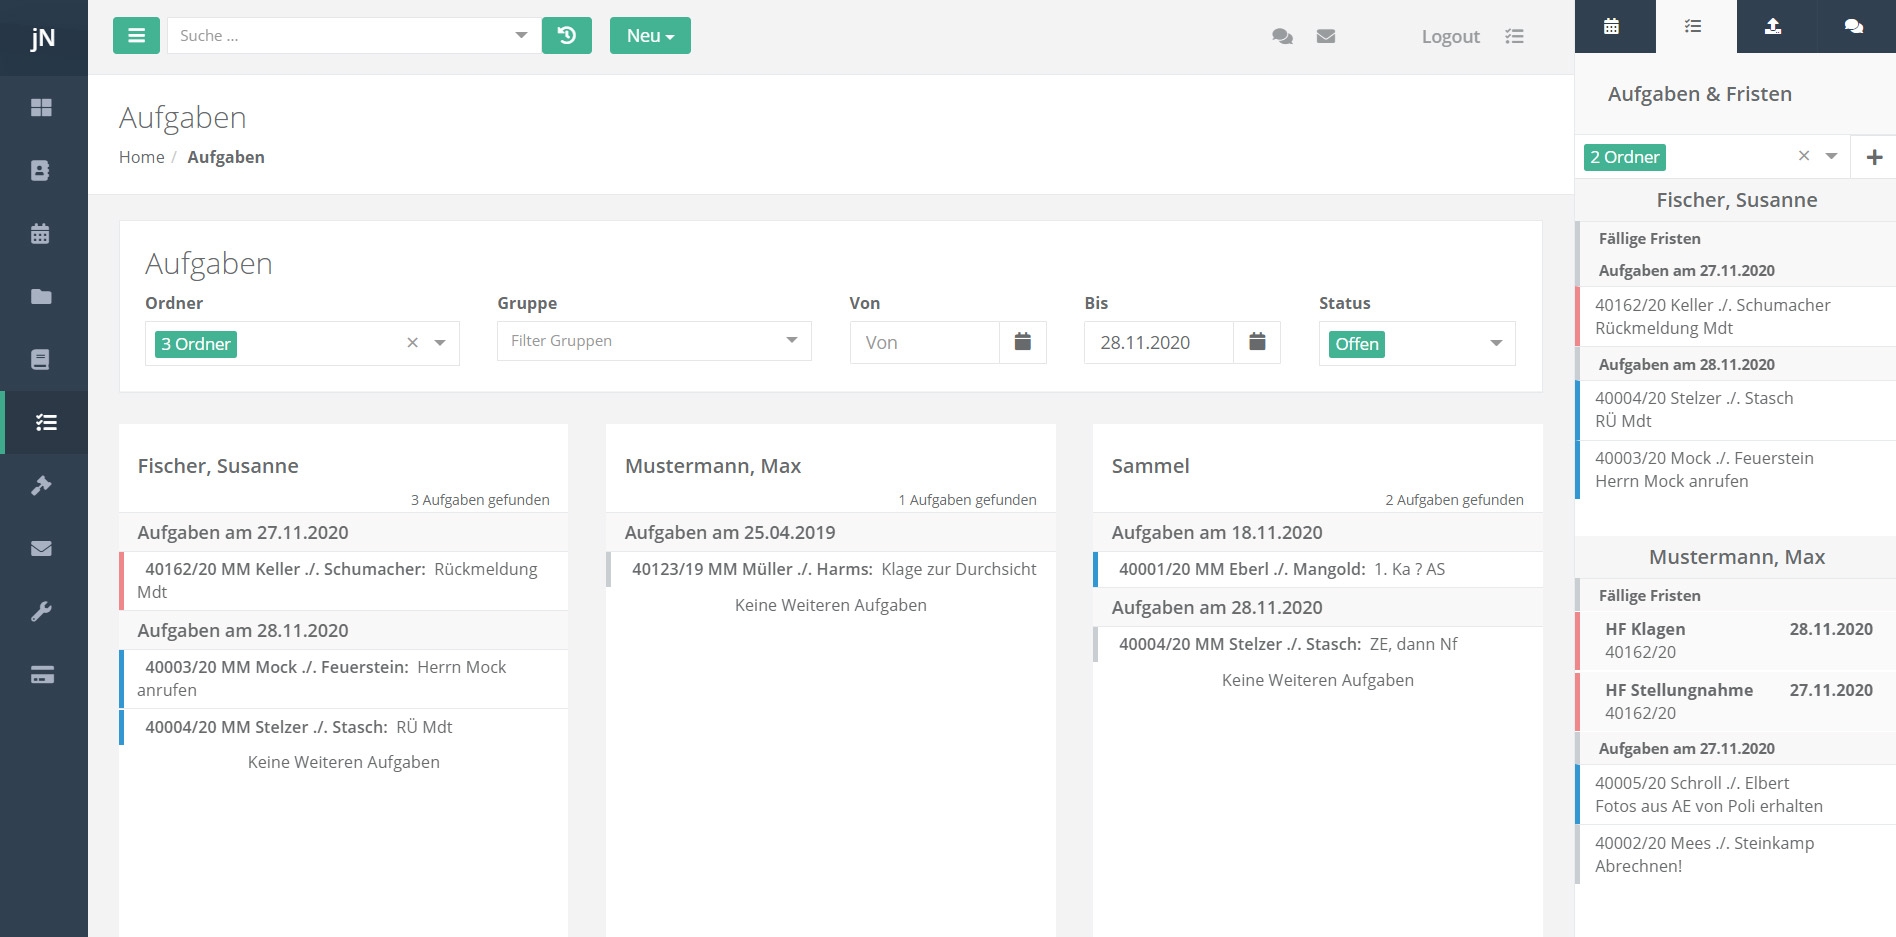Go to Home breadcrumb link
This screenshot has height=937, width=1896.
tap(142, 157)
